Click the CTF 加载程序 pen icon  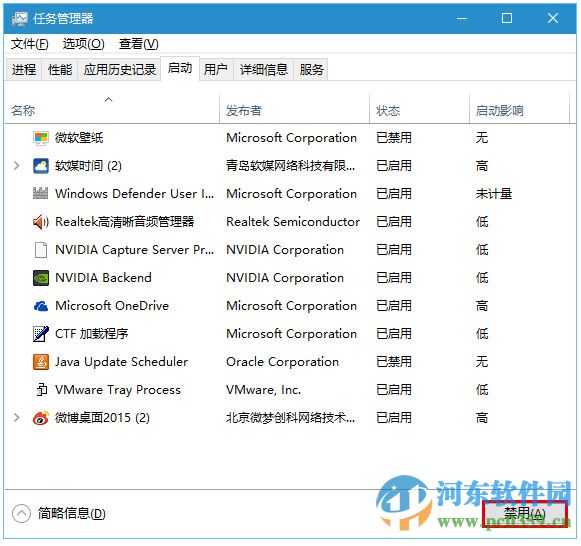[41, 334]
